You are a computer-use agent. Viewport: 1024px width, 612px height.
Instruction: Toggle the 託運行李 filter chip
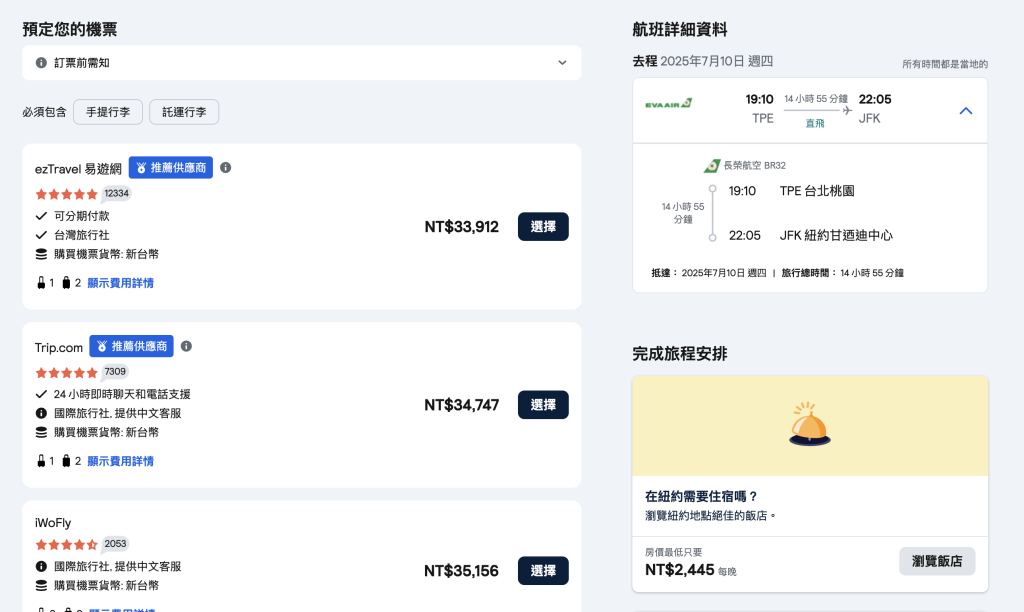click(x=184, y=112)
